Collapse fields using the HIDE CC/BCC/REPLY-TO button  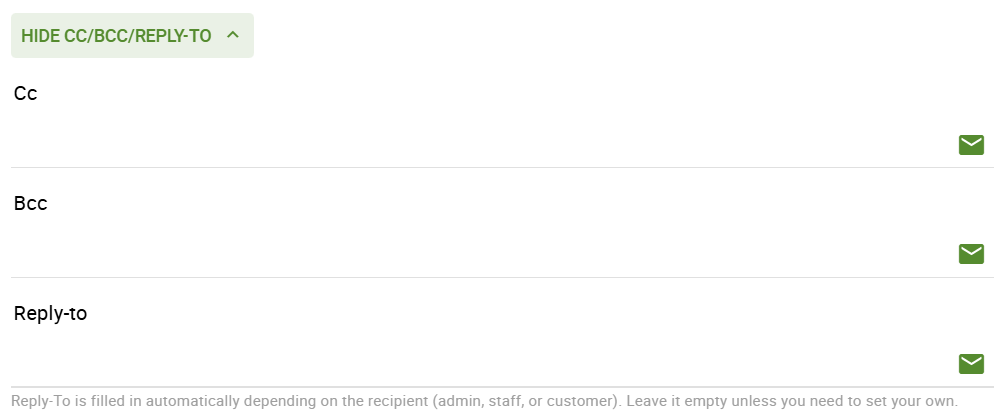point(117,36)
